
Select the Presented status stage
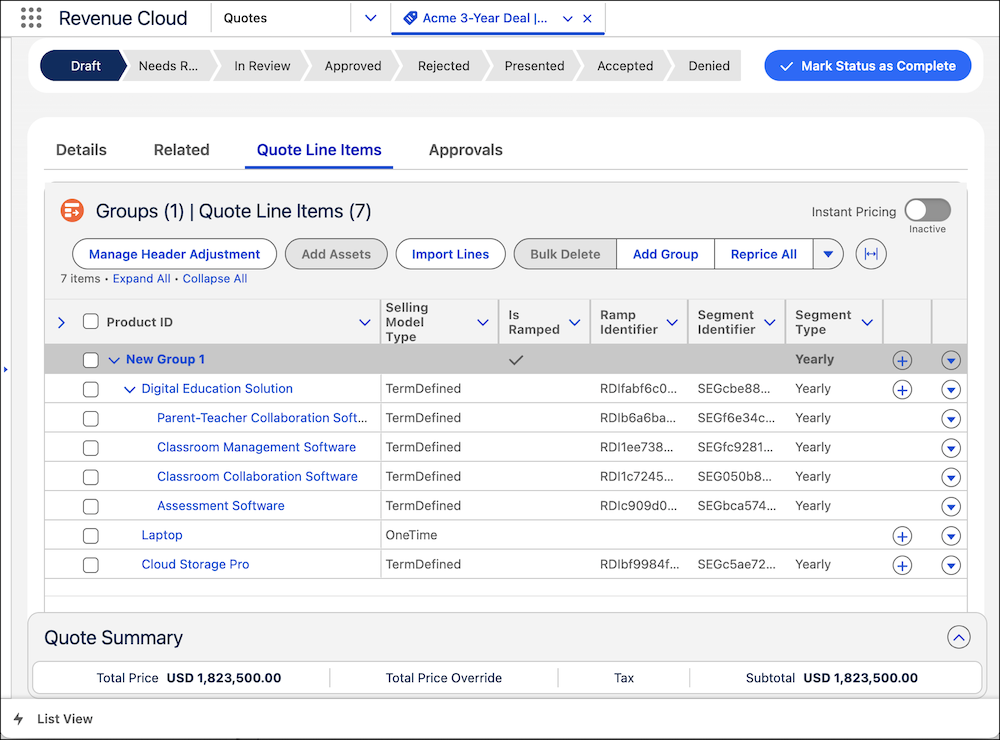534,66
